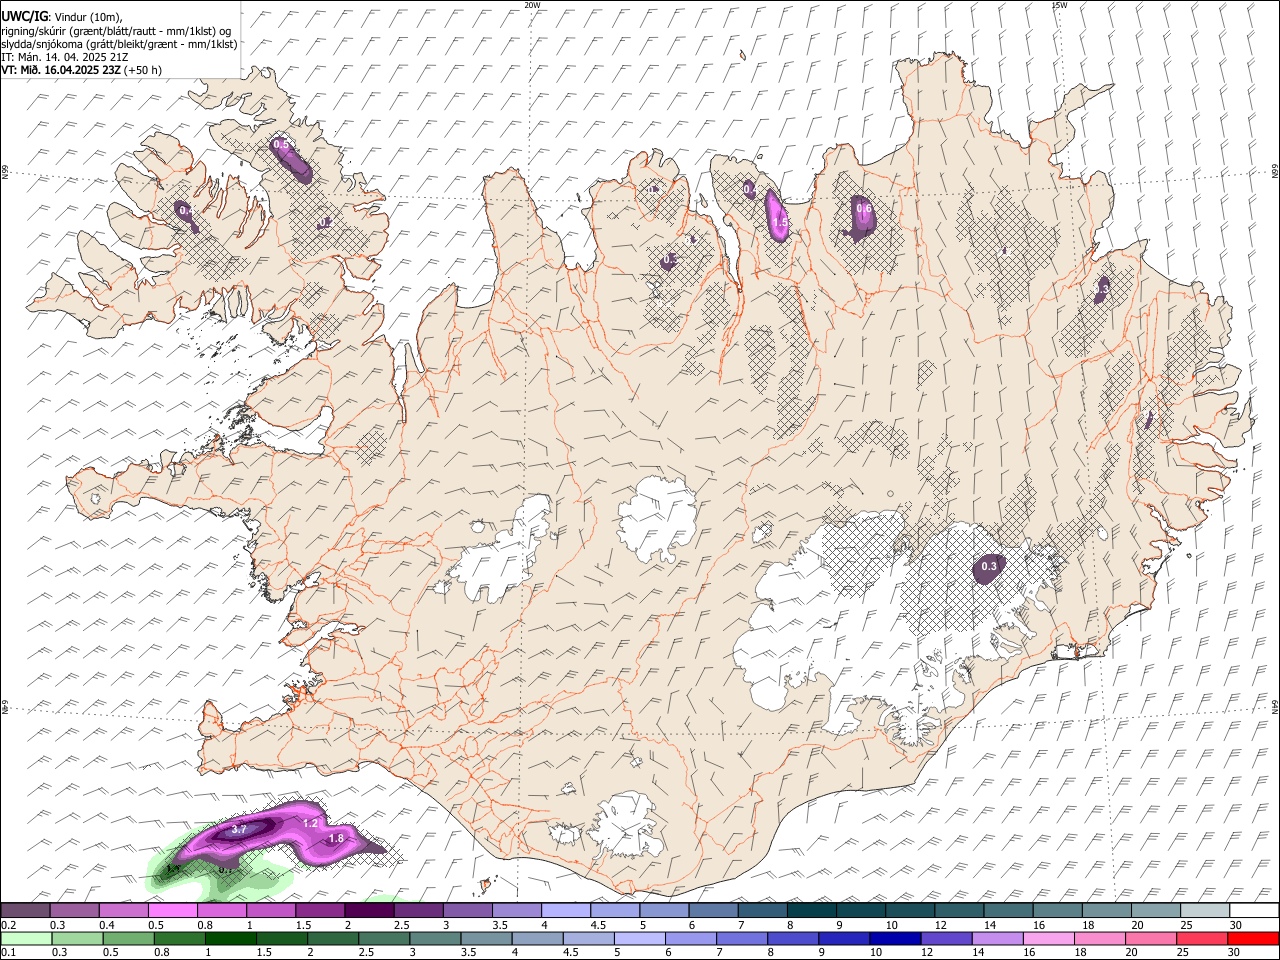The height and width of the screenshot is (960, 1280).
Task: Click the 0.5 value in the Westfjords
Action: (x=281, y=145)
